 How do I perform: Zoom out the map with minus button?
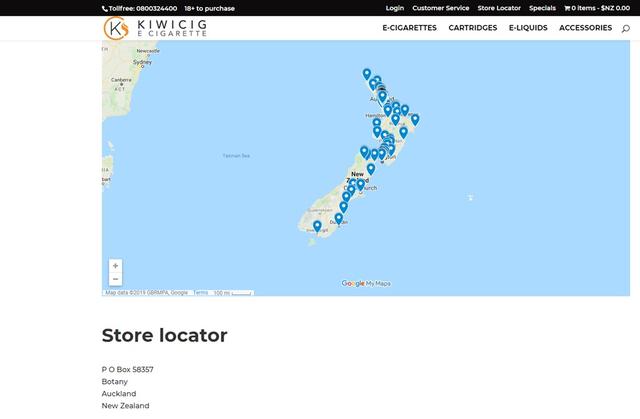(x=116, y=279)
